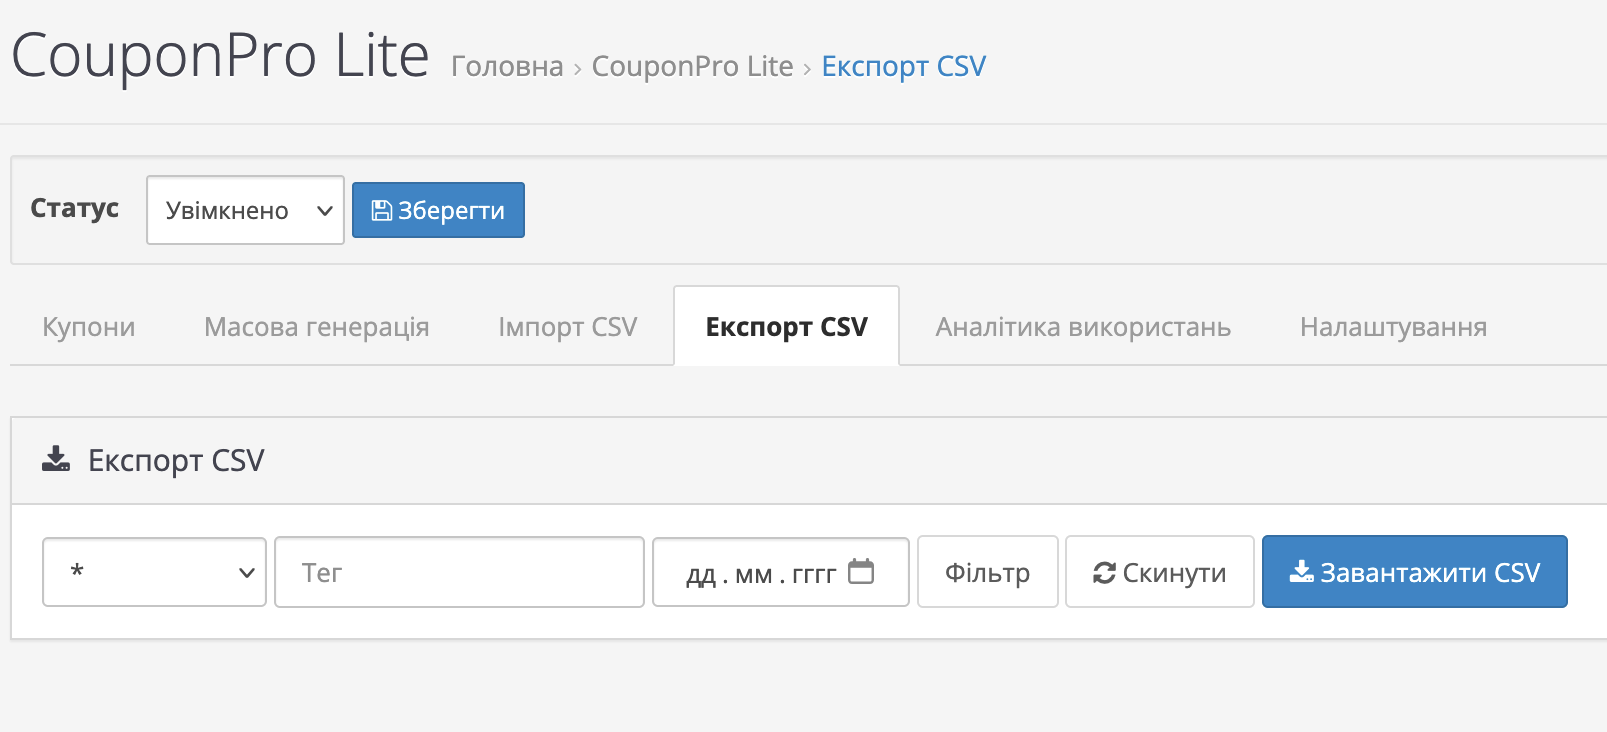Go to Головна breadcrumb link

pos(507,66)
